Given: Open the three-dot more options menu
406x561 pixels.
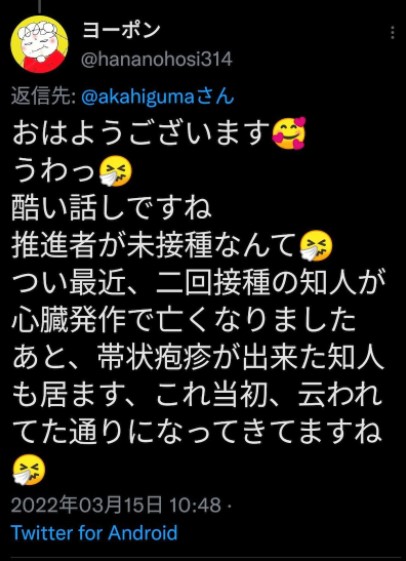Looking at the screenshot, I should [392, 33].
